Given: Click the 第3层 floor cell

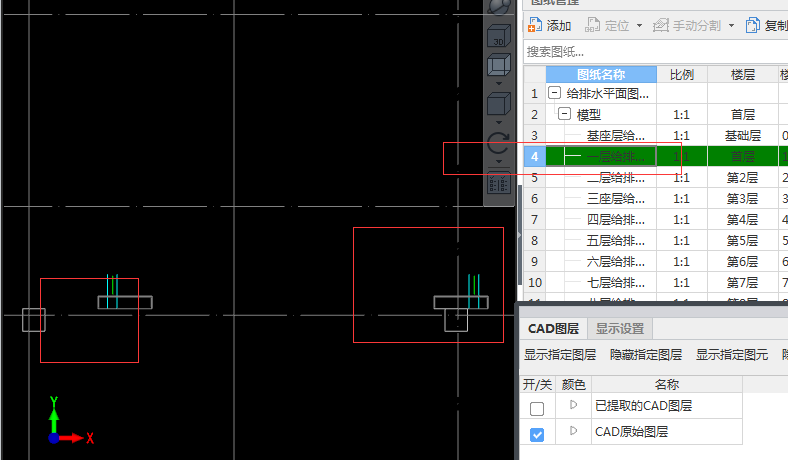Looking at the screenshot, I should coord(743,199).
